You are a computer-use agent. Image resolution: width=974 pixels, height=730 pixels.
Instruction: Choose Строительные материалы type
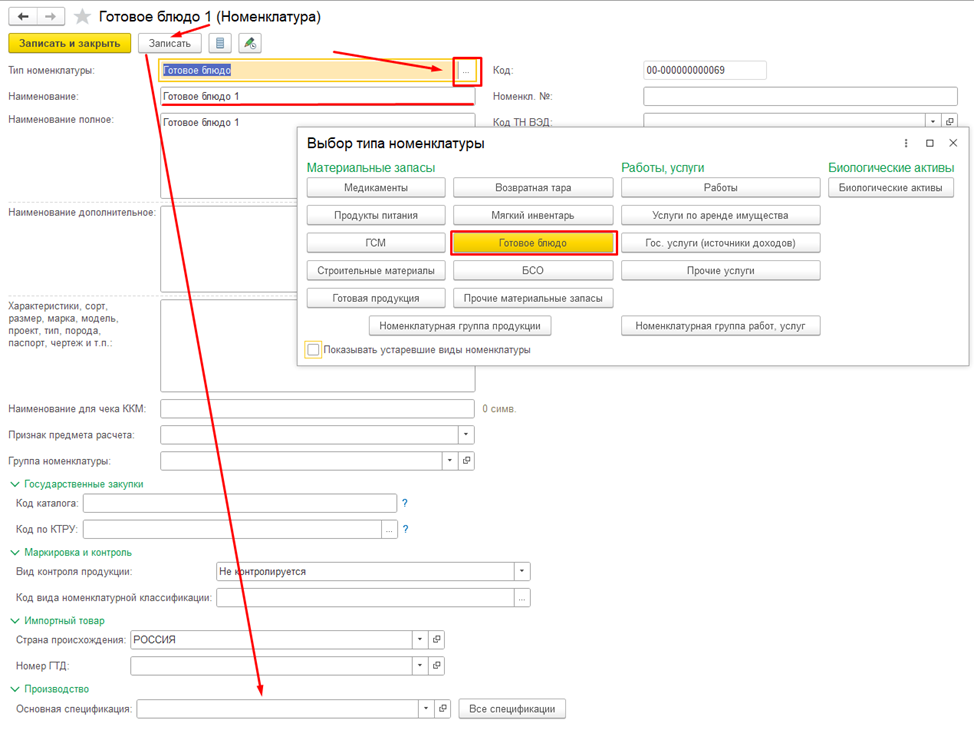pyautogui.click(x=376, y=270)
